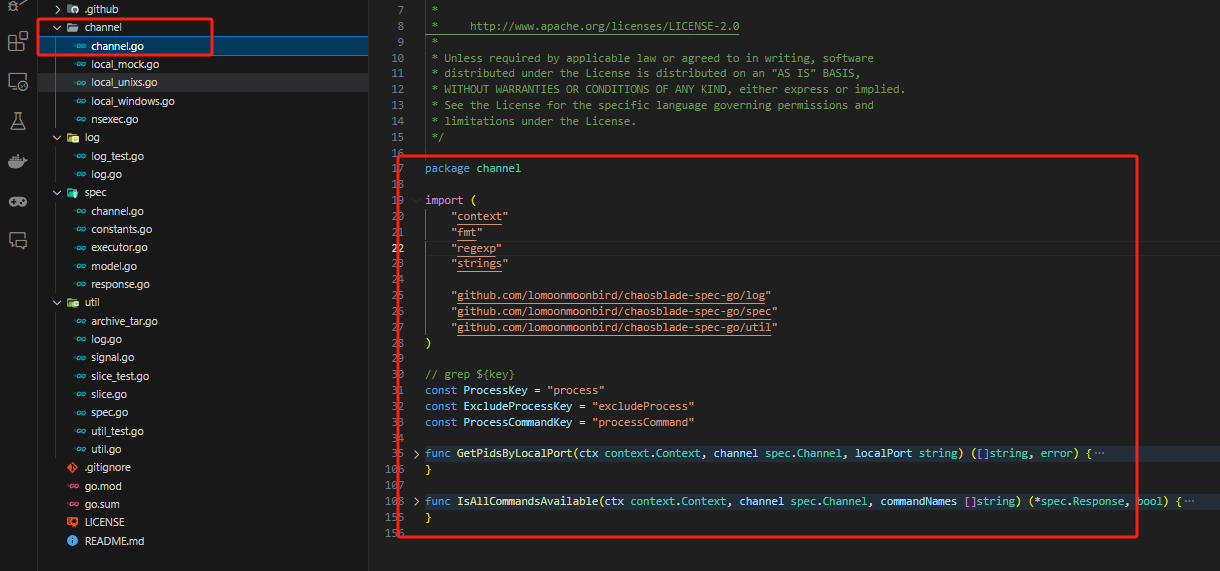This screenshot has width=1220, height=571.
Task: Follow the "regexp" import link
Action: (476, 248)
